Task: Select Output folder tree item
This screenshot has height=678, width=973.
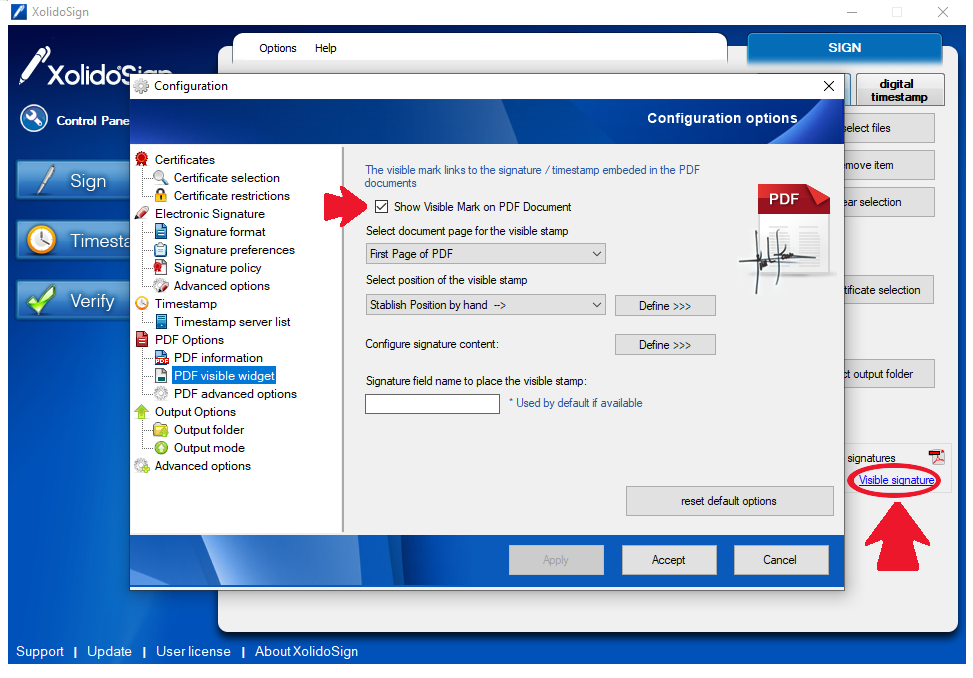Action: [209, 429]
